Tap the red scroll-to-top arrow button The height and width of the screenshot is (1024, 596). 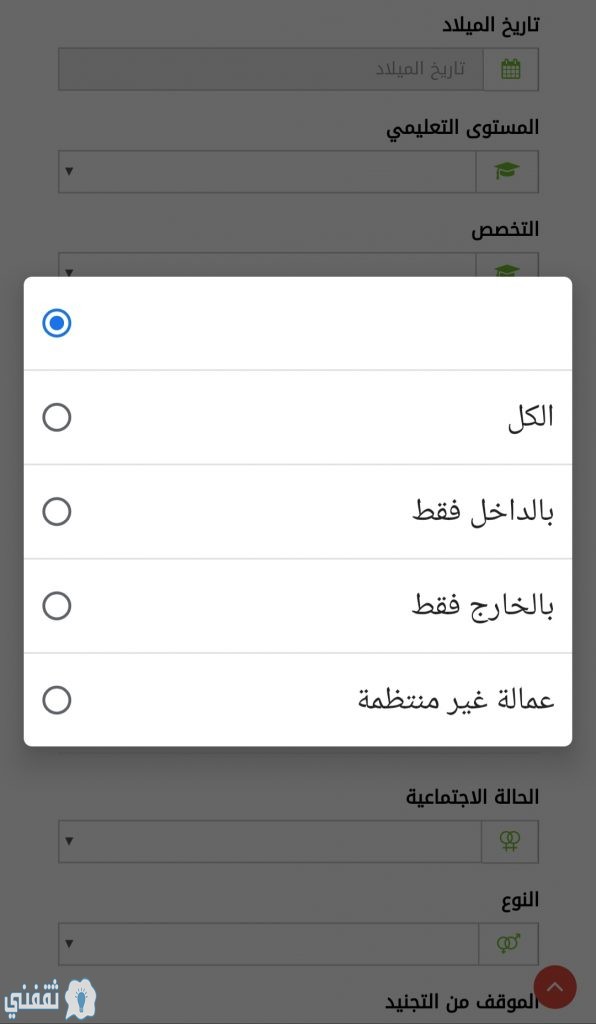click(x=555, y=987)
